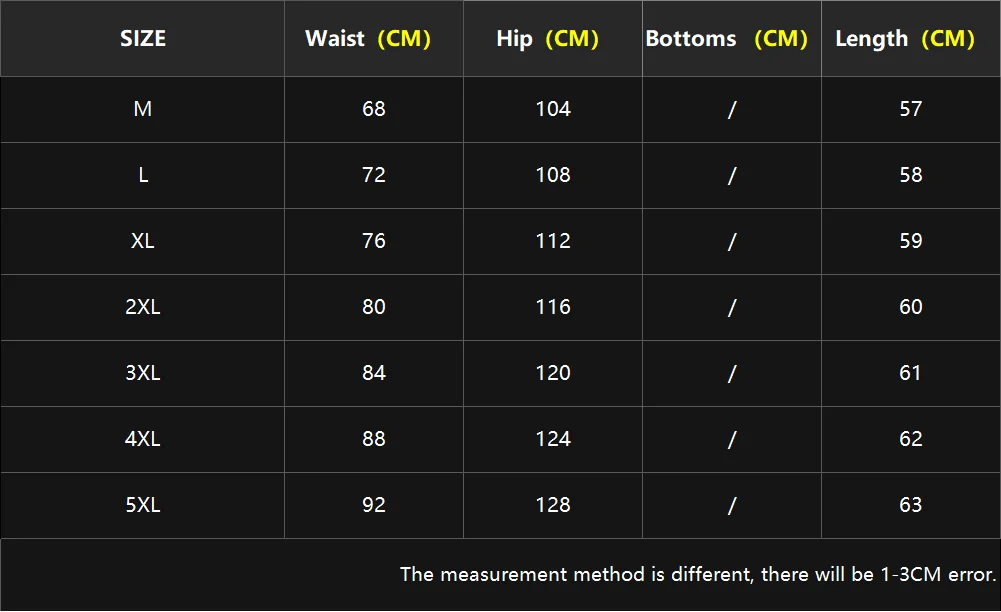Click length value 59
1001x612 pixels.
tap(911, 241)
